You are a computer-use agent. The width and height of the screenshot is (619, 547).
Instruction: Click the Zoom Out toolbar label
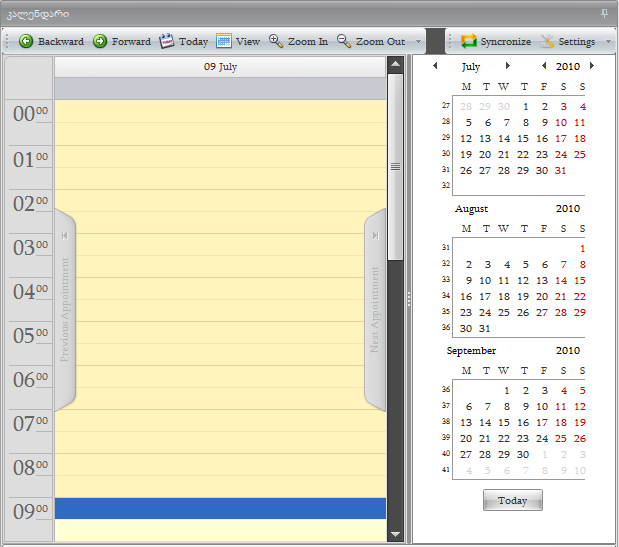380,41
